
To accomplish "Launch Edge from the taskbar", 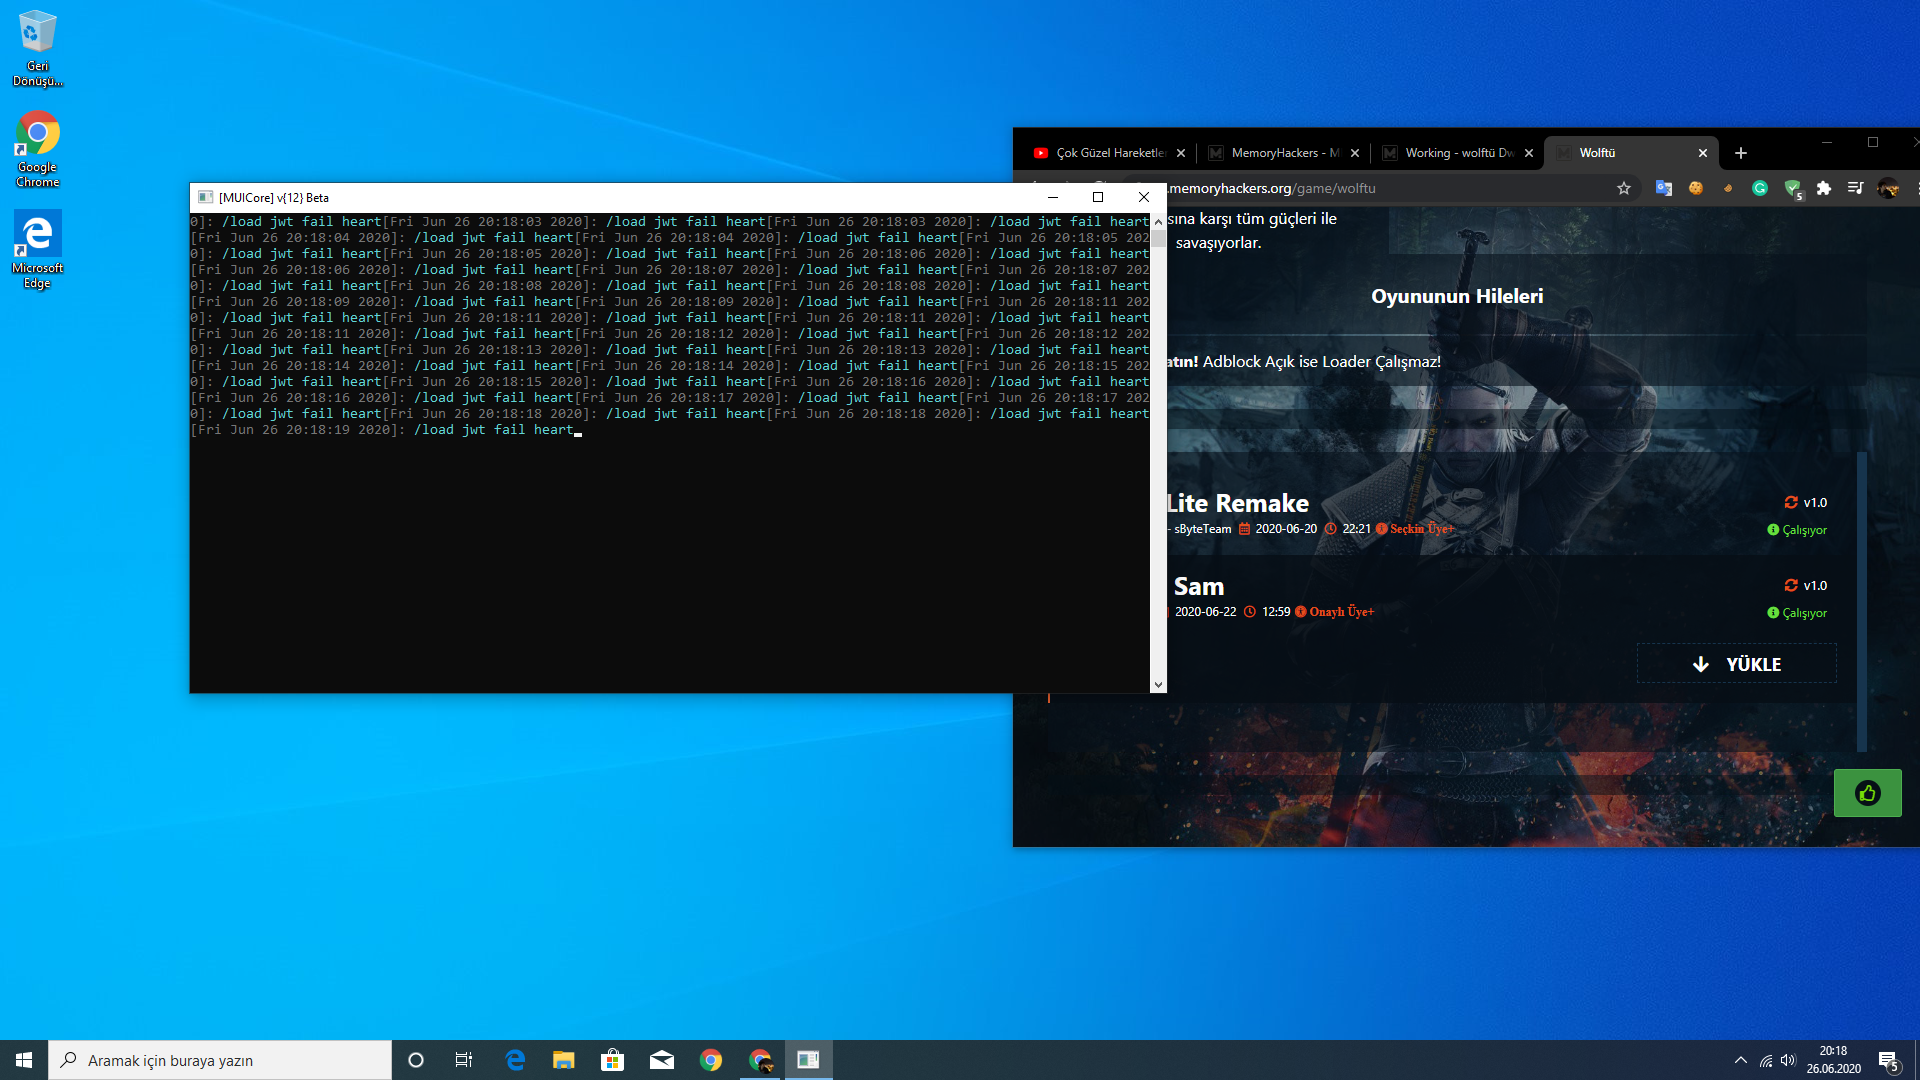I will point(515,1060).
